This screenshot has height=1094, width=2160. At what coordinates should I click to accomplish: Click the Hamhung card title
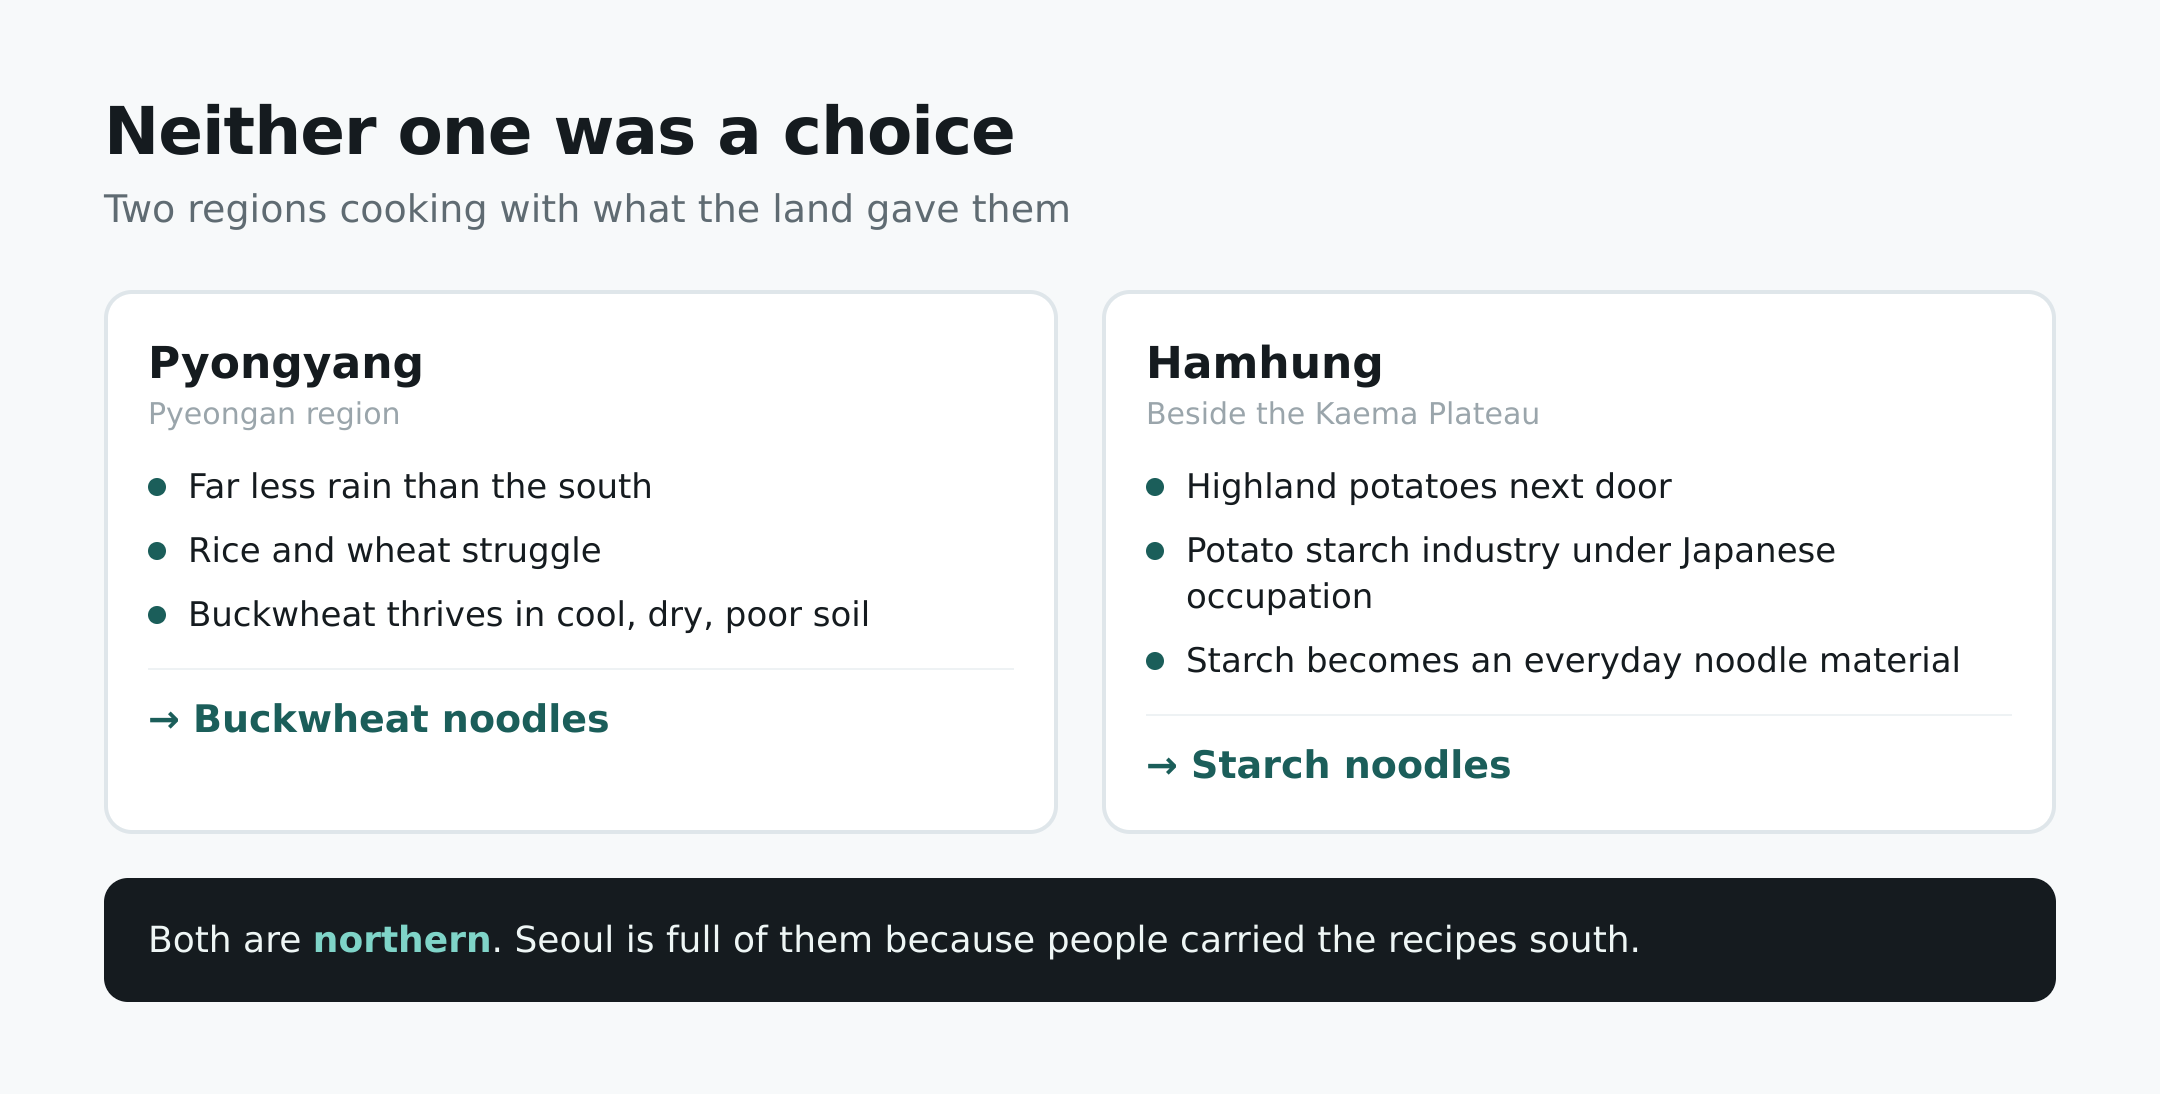coord(1264,363)
